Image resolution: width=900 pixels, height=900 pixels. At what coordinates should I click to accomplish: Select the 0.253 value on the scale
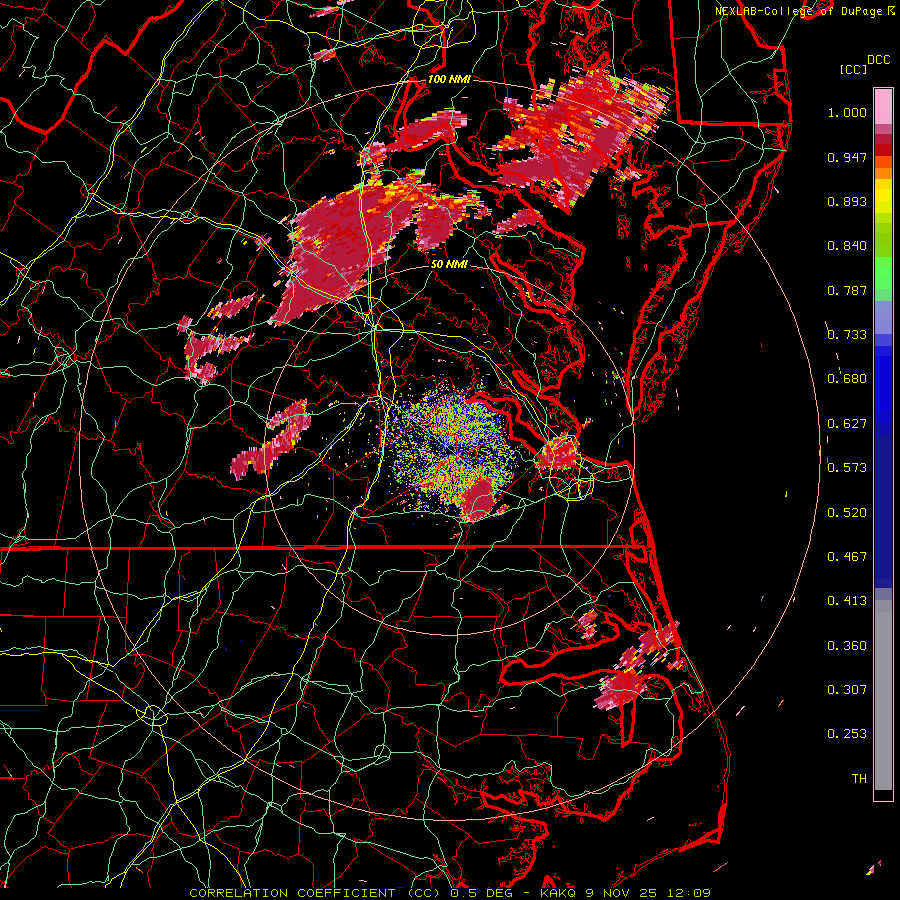click(847, 734)
